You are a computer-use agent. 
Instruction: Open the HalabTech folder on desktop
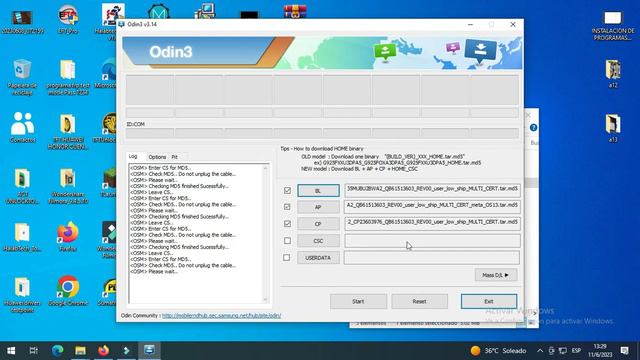22,237
